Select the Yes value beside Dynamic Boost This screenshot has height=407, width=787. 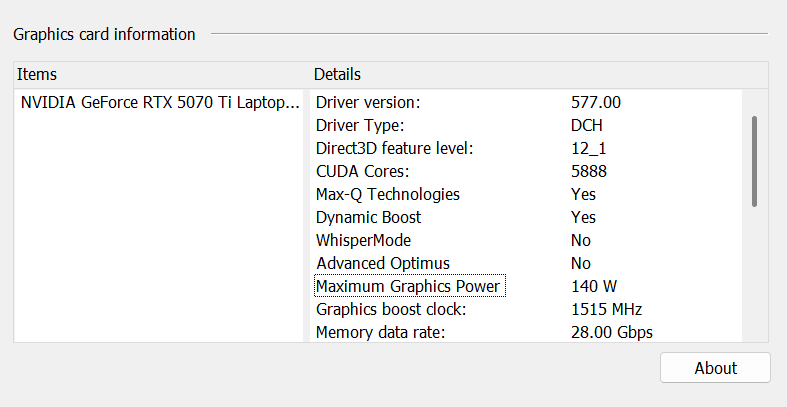[x=583, y=218]
